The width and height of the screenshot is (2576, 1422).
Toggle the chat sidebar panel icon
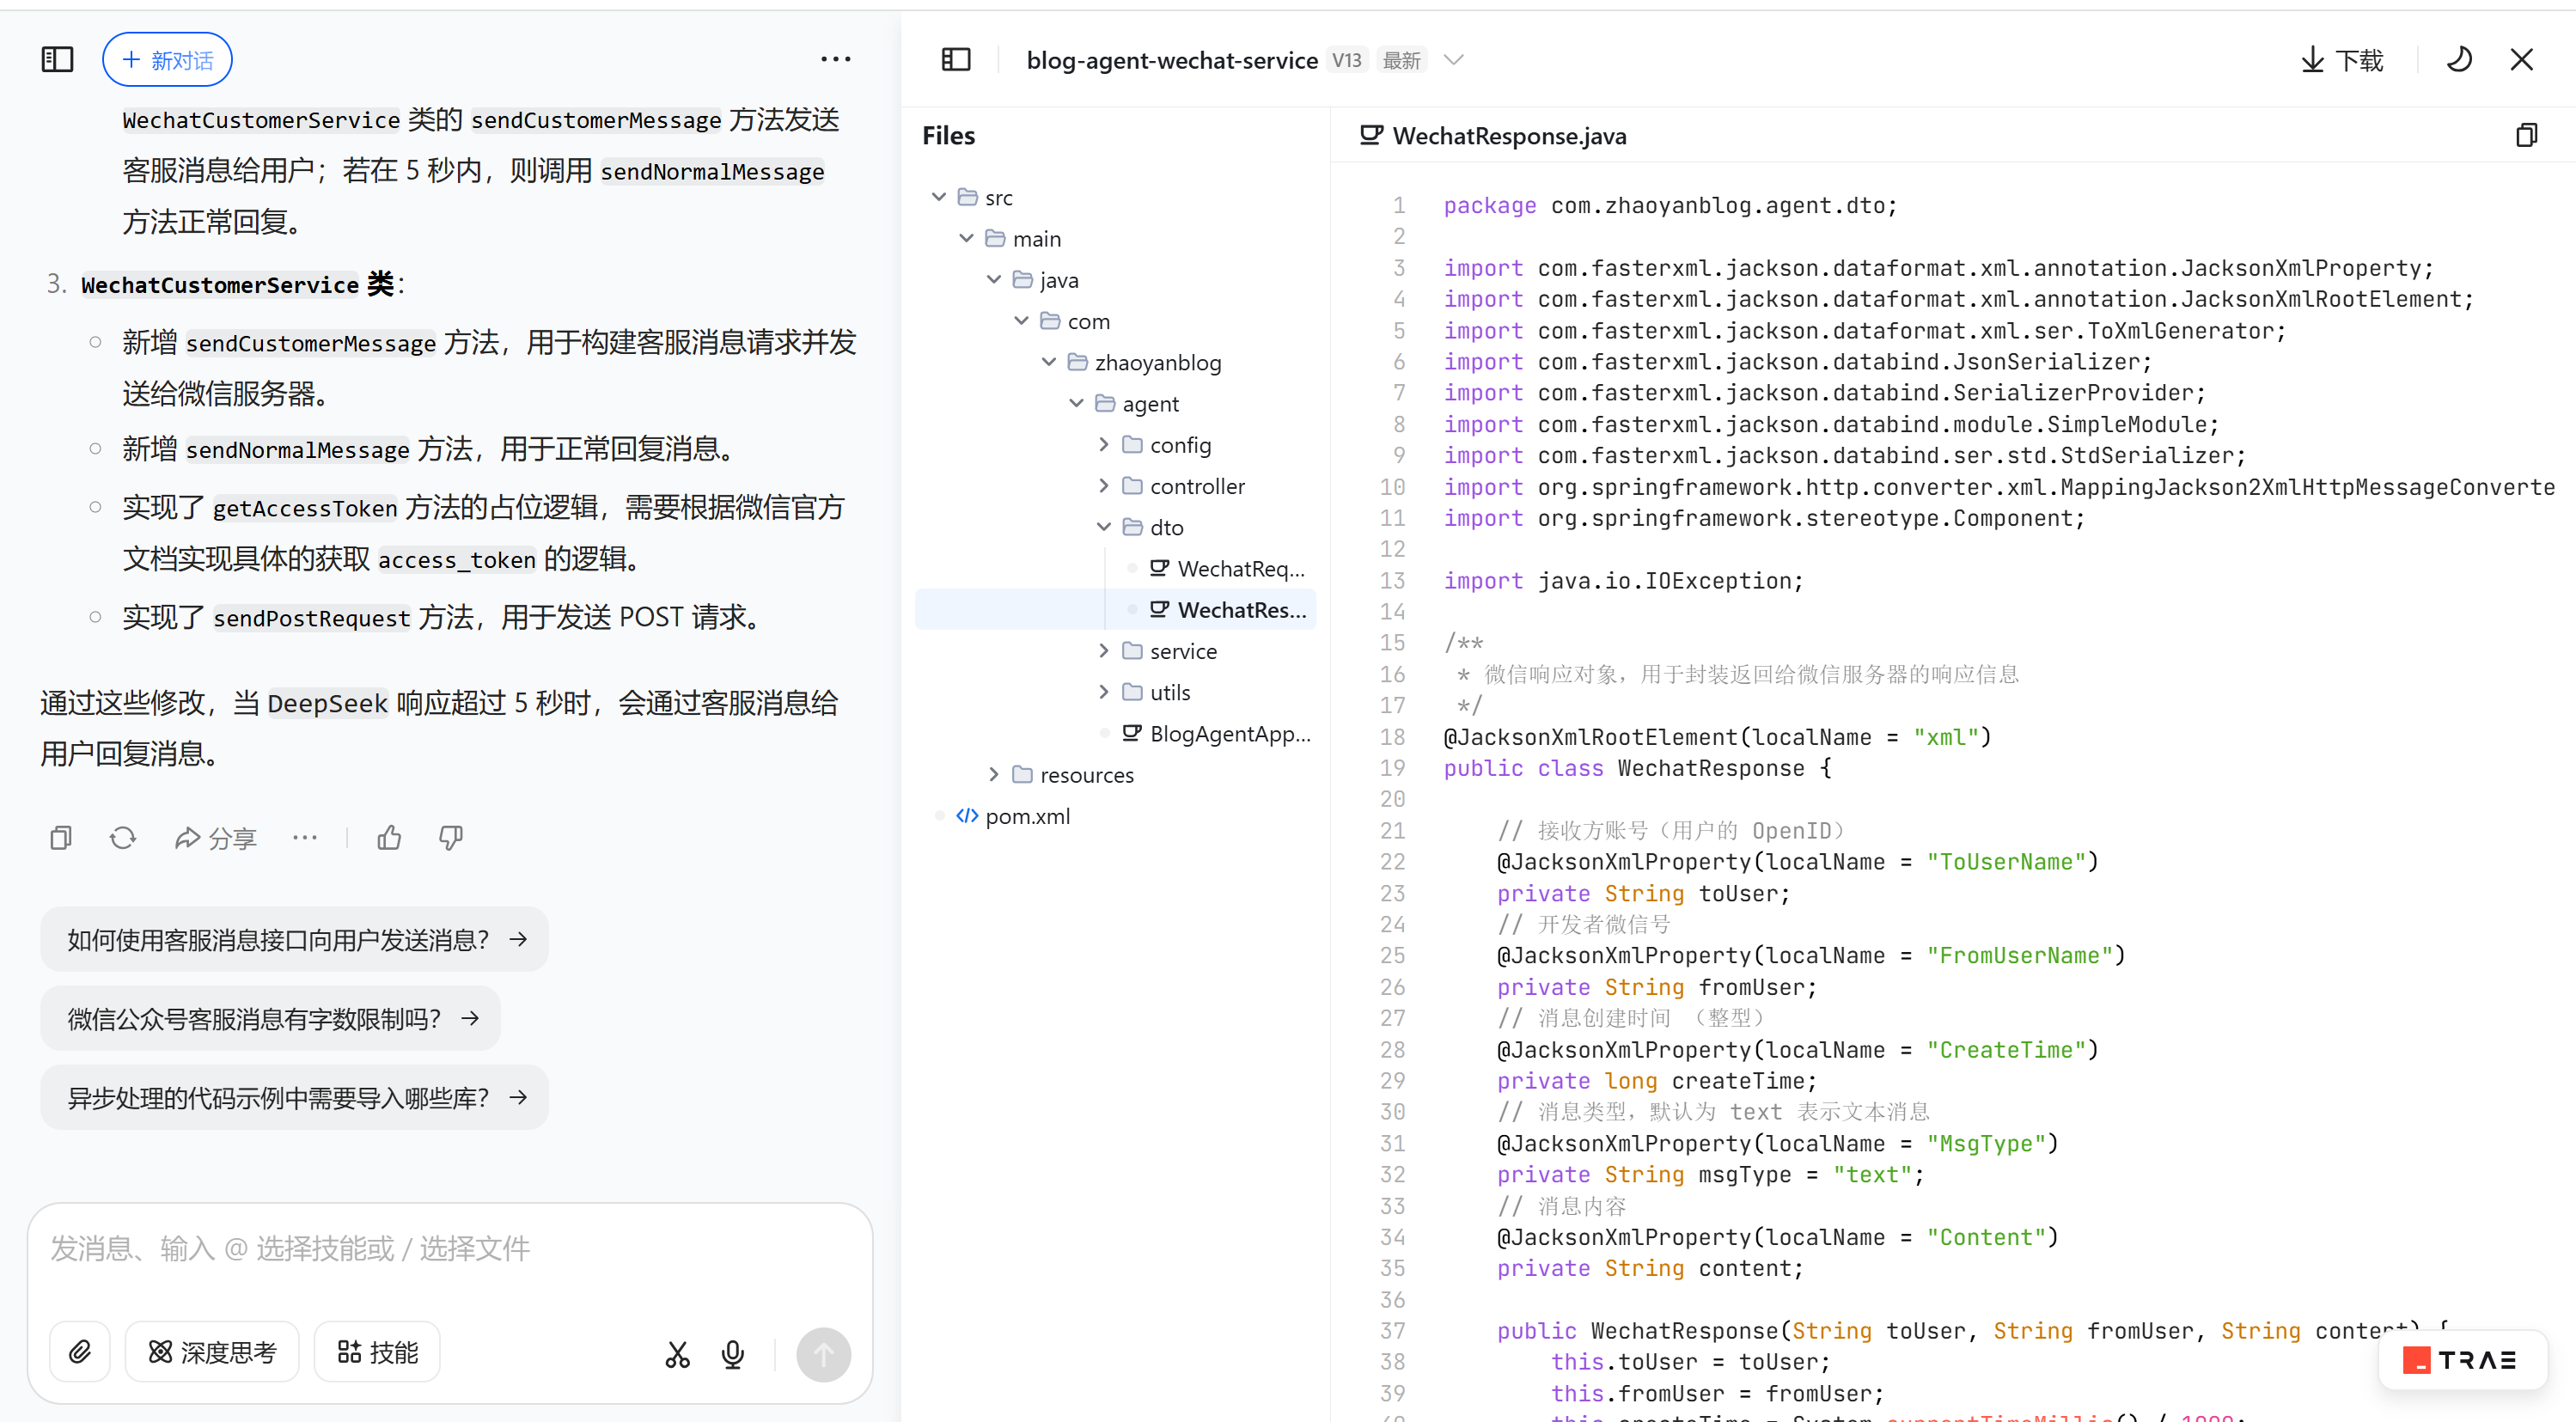(57, 60)
